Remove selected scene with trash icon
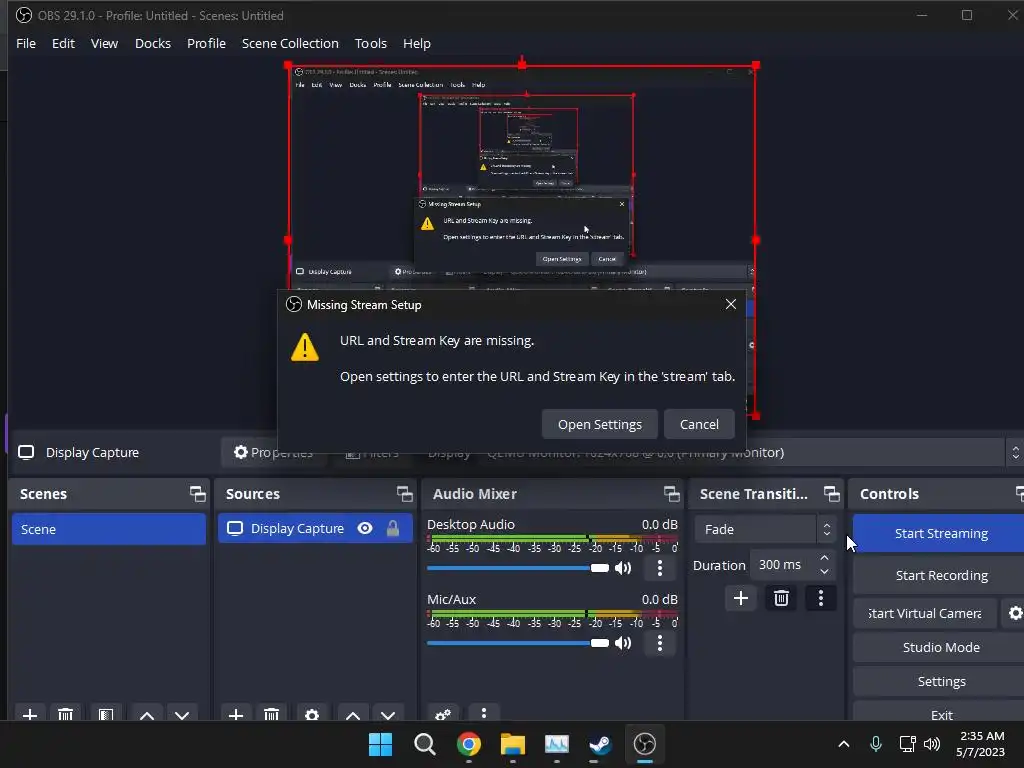The width and height of the screenshot is (1024, 768). [65, 714]
